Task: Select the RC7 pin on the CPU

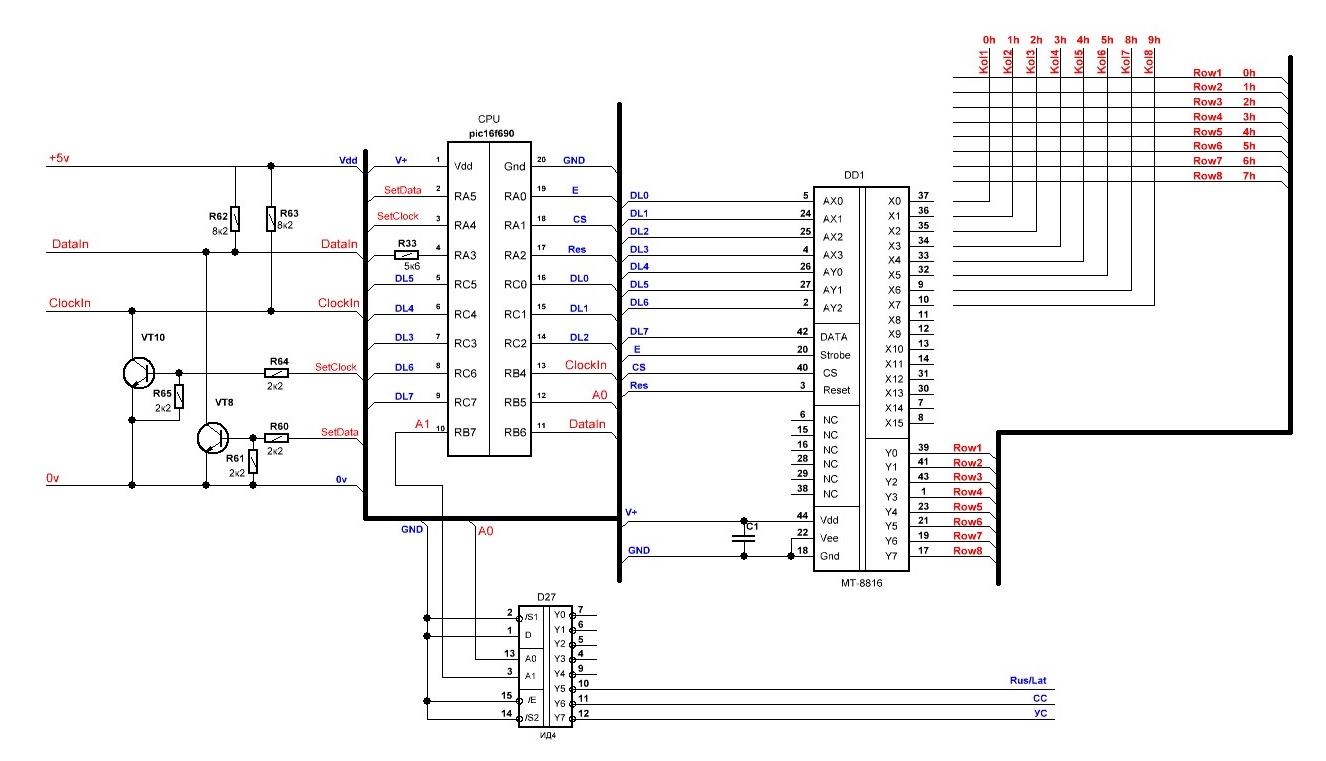Action: (467, 402)
